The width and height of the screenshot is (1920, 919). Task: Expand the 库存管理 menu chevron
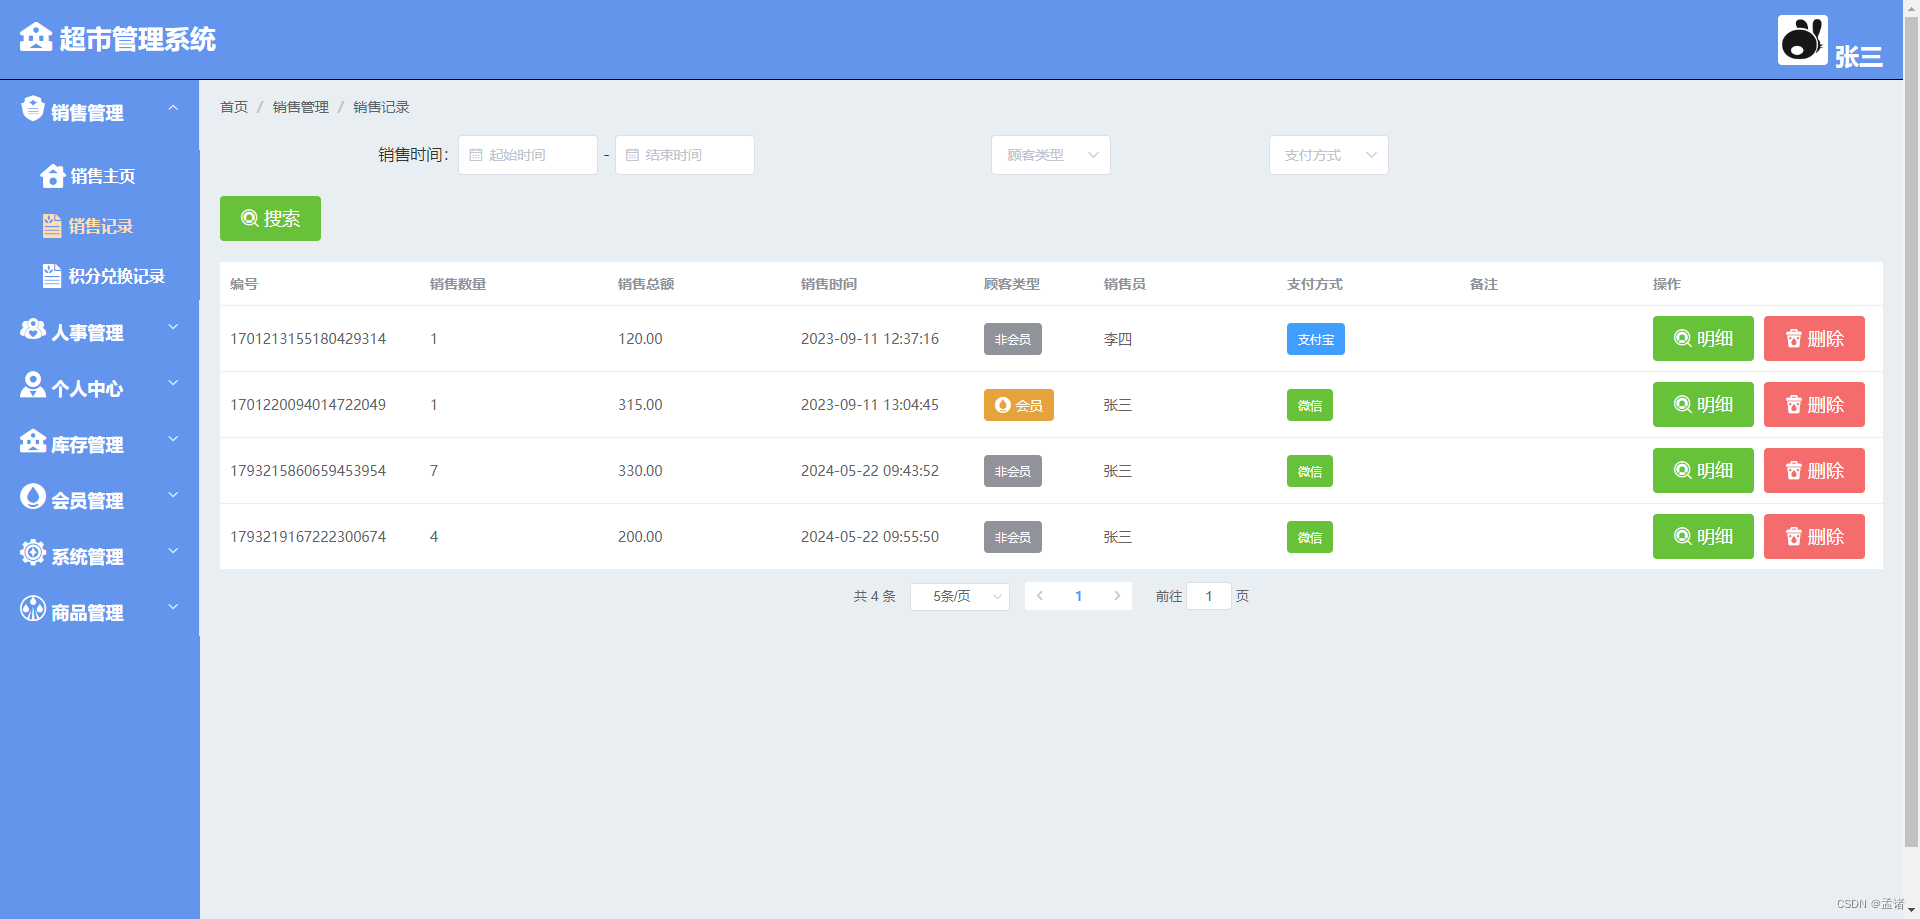(173, 439)
